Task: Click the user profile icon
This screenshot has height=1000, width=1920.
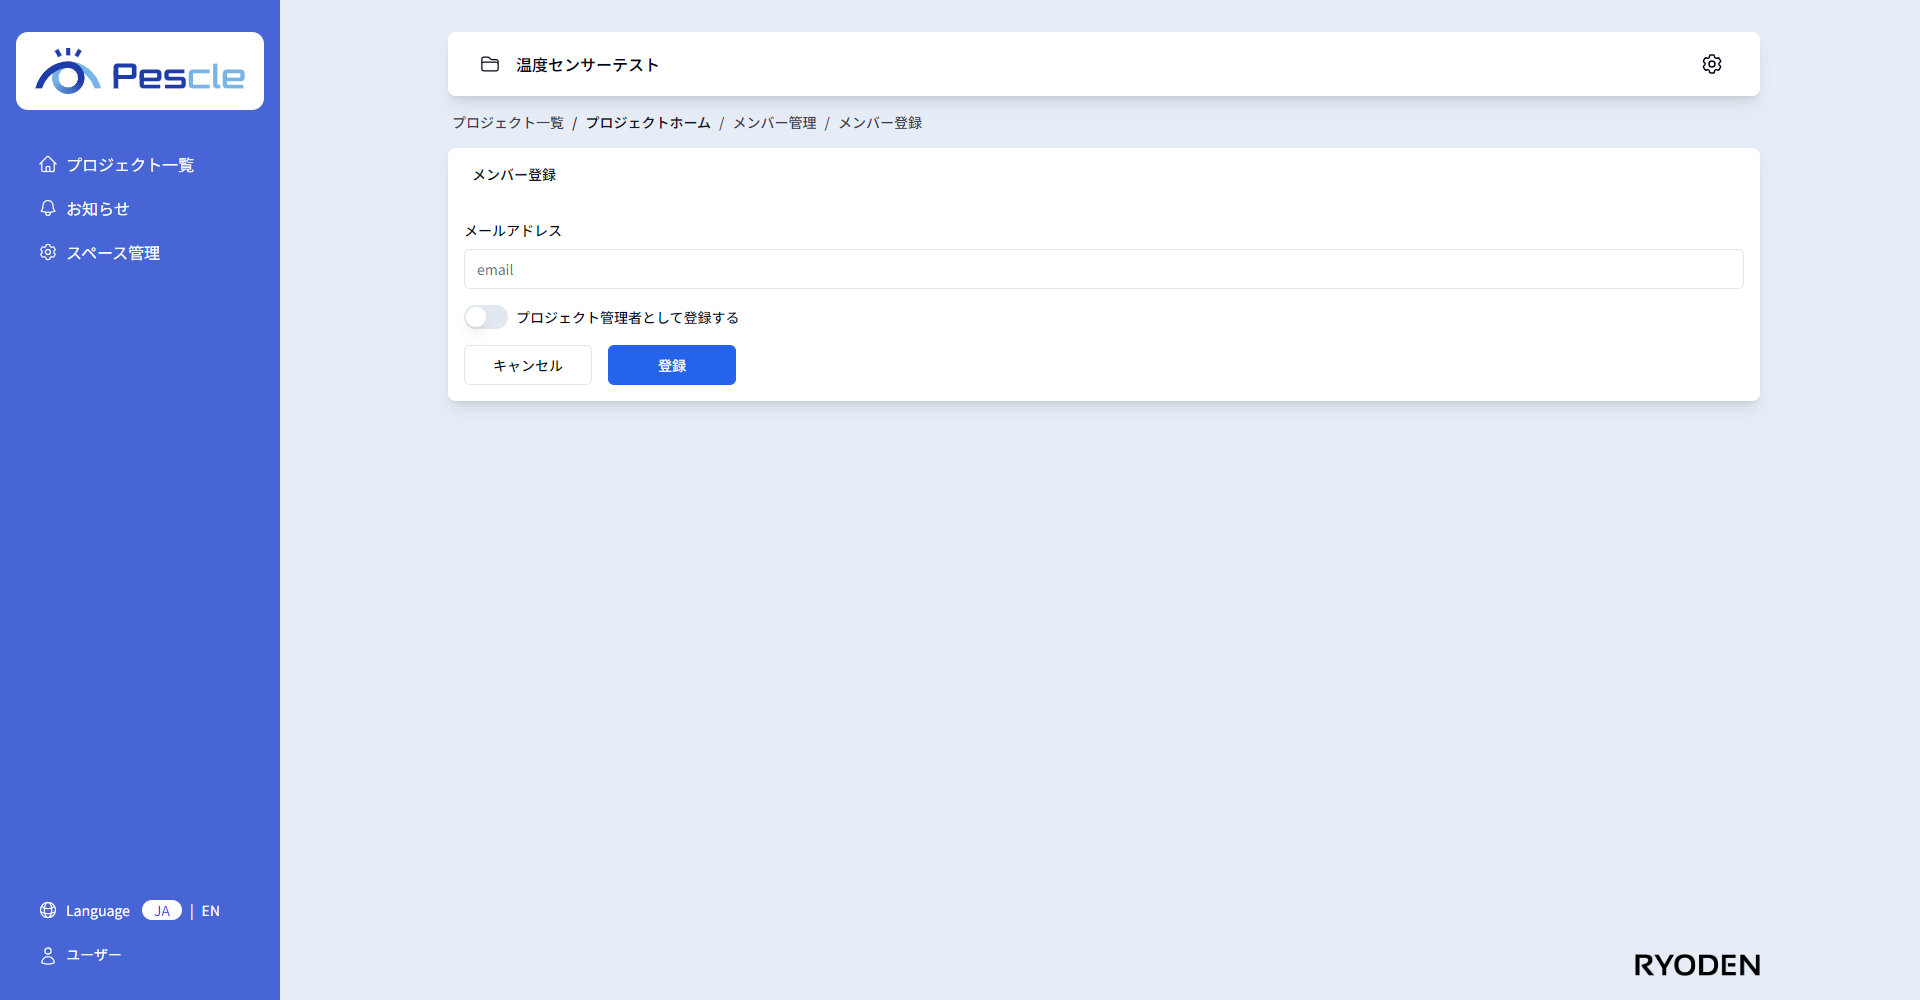Action: tap(48, 955)
